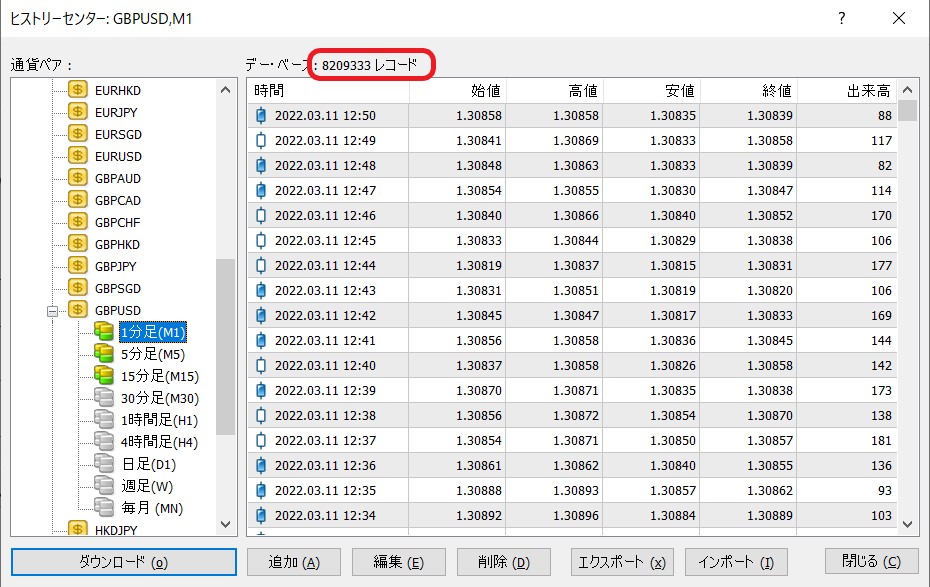Click candle icon of 2022.03.11 12:50 row

(x=262, y=116)
